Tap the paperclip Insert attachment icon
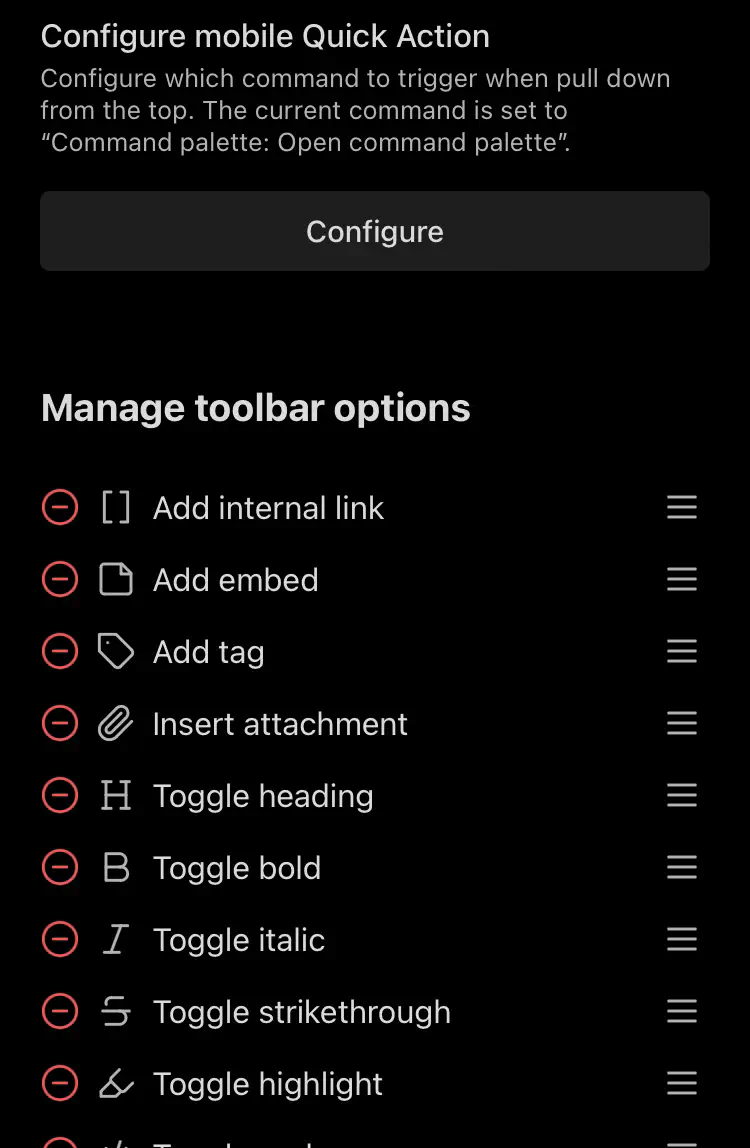The height and width of the screenshot is (1148, 750). [116, 724]
